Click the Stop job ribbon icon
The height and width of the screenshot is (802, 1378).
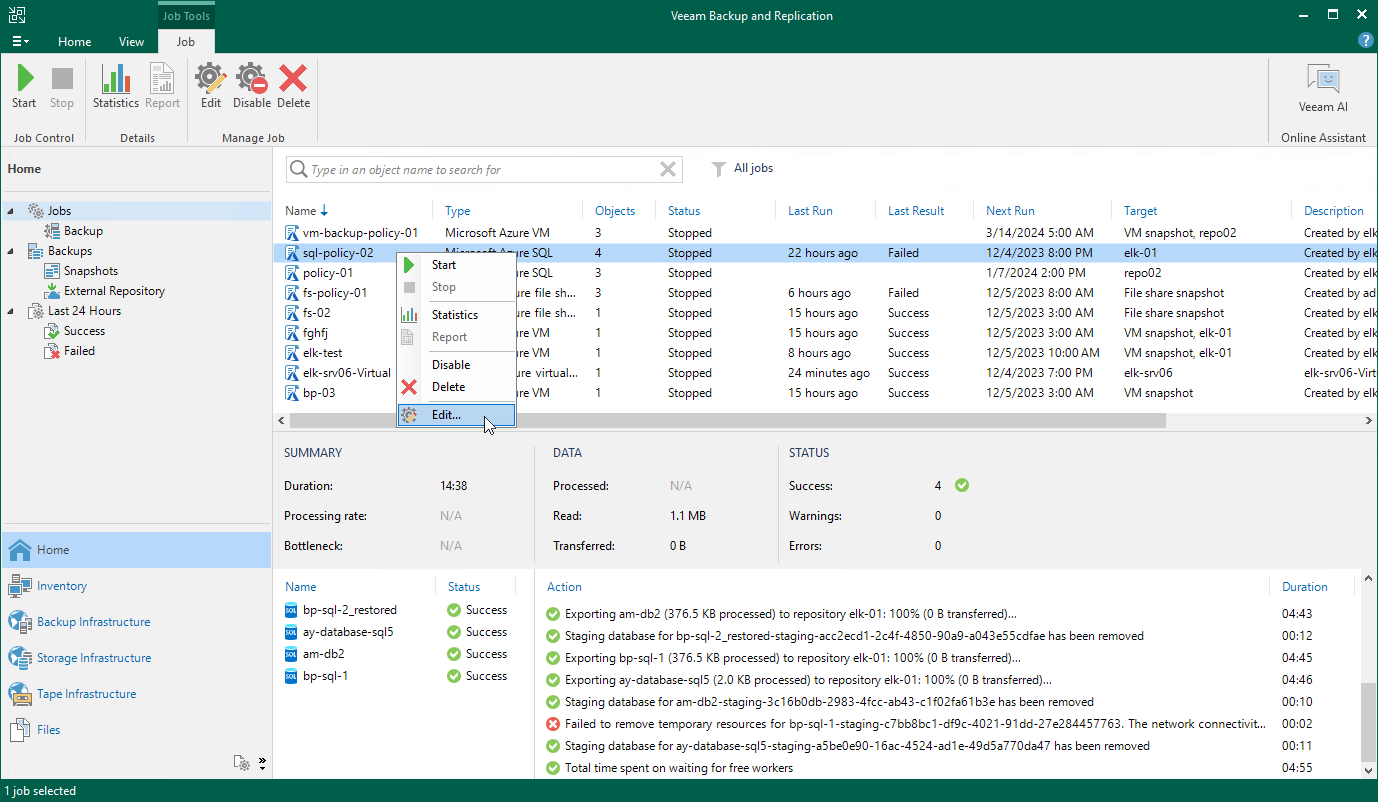62,87
